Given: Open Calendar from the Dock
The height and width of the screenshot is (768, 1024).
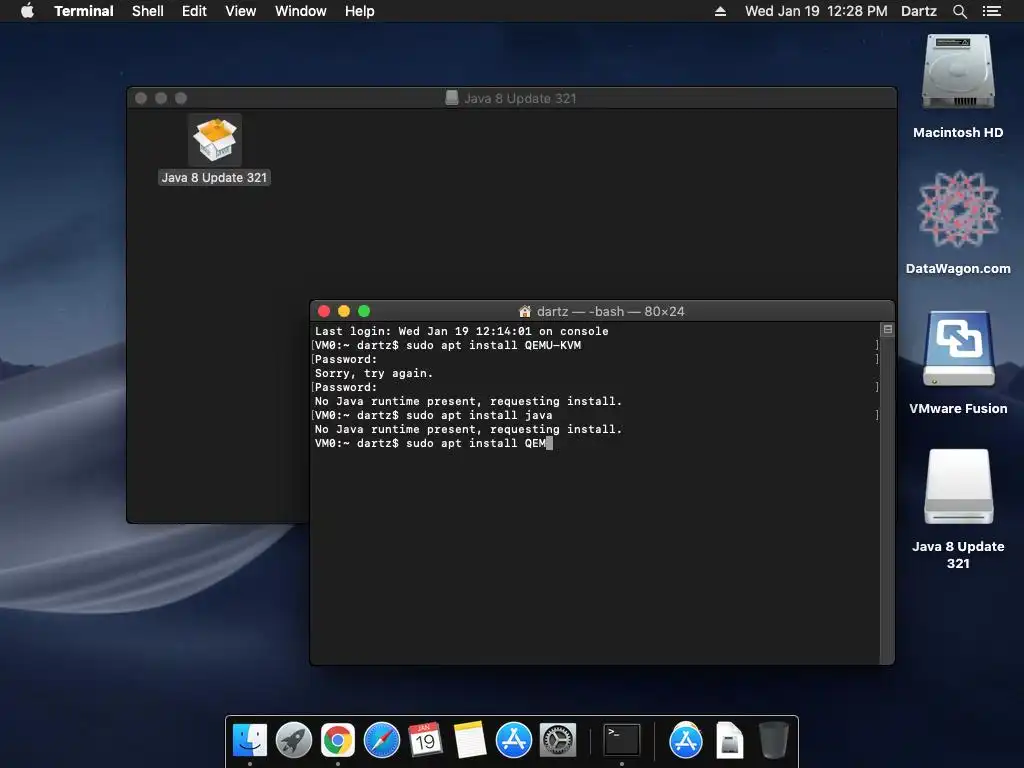Looking at the screenshot, I should coord(425,740).
